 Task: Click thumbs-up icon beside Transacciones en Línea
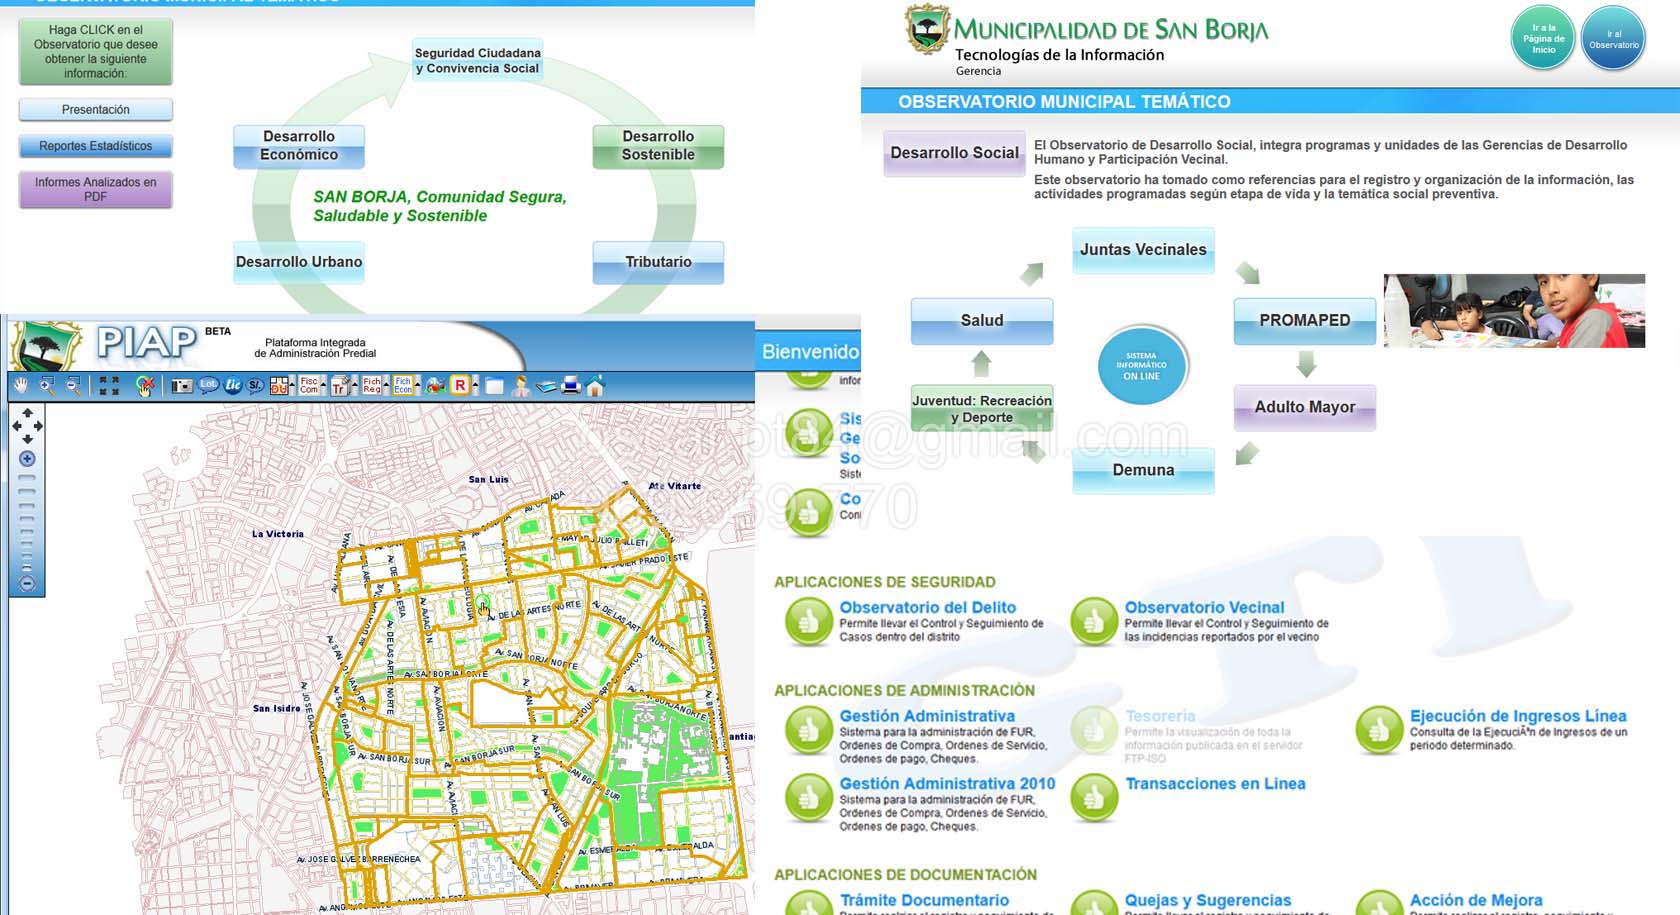pyautogui.click(x=1094, y=798)
